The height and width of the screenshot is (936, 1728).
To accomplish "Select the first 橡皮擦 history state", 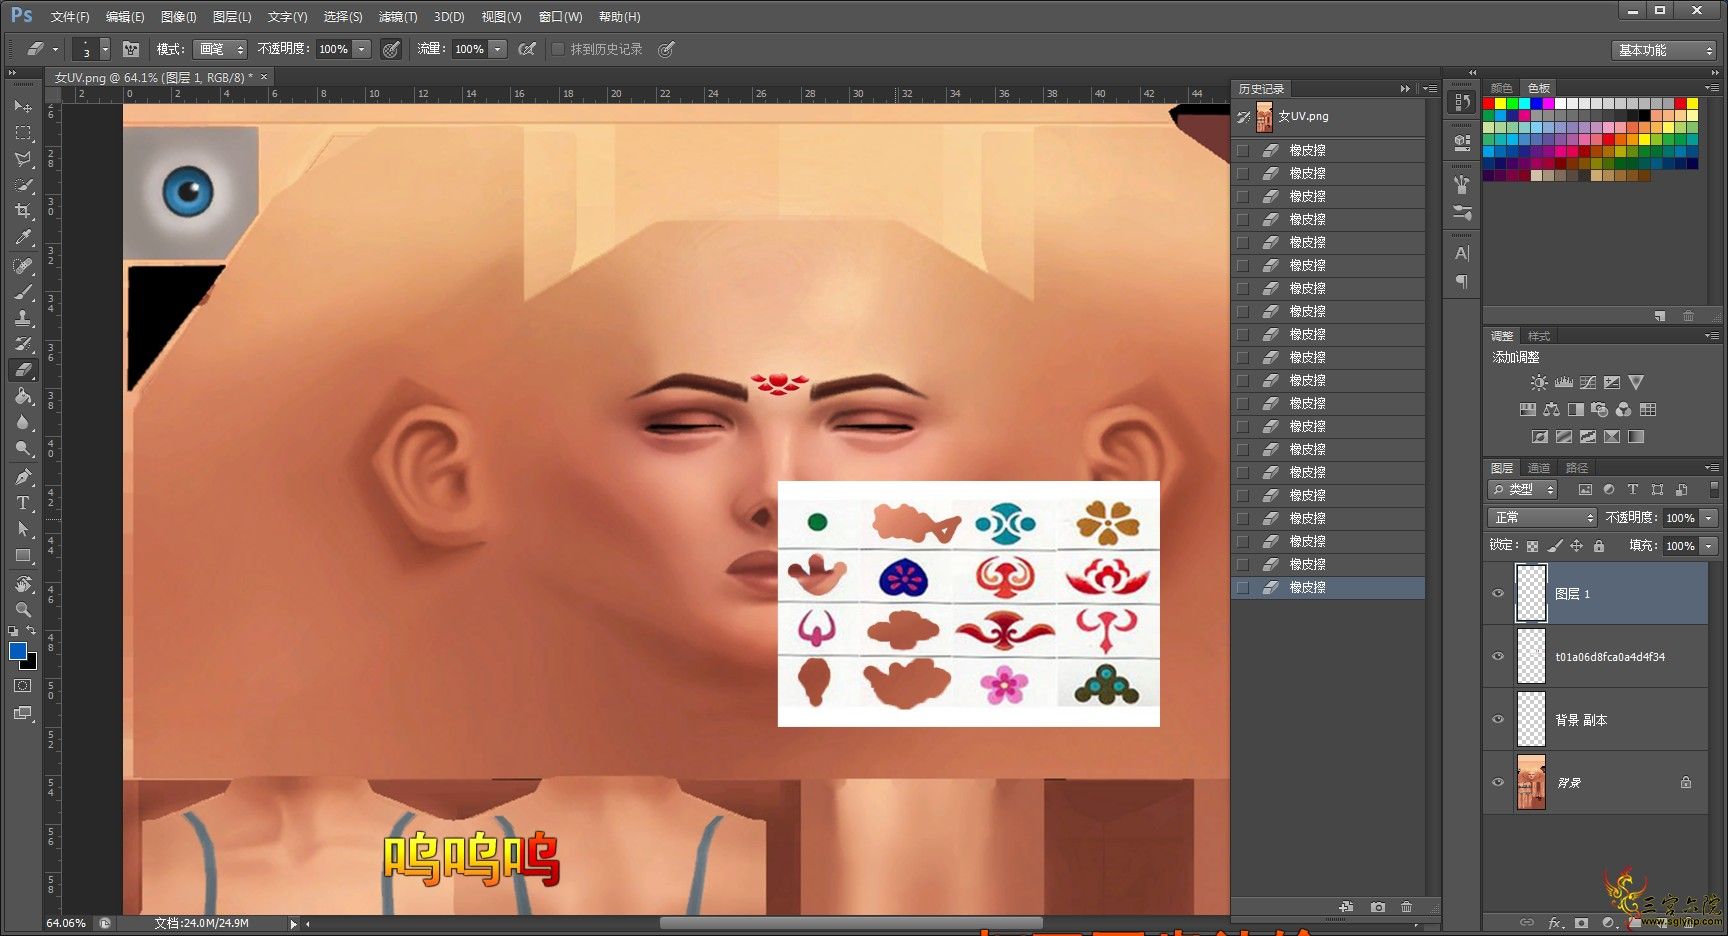I will [1329, 150].
